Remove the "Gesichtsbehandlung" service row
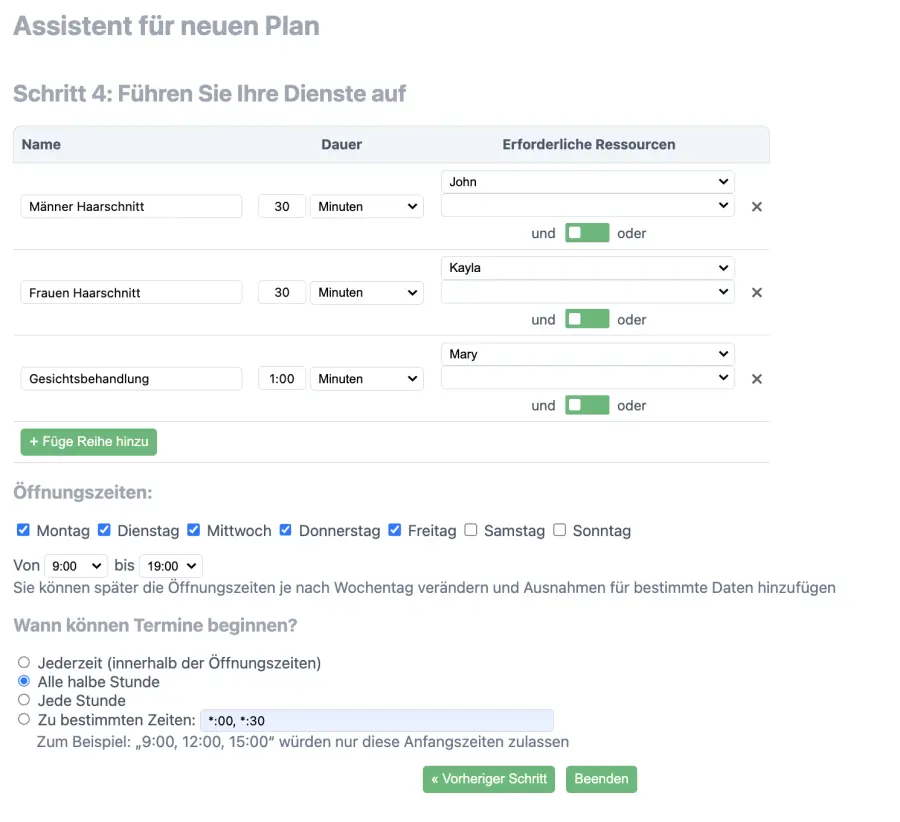 point(757,378)
